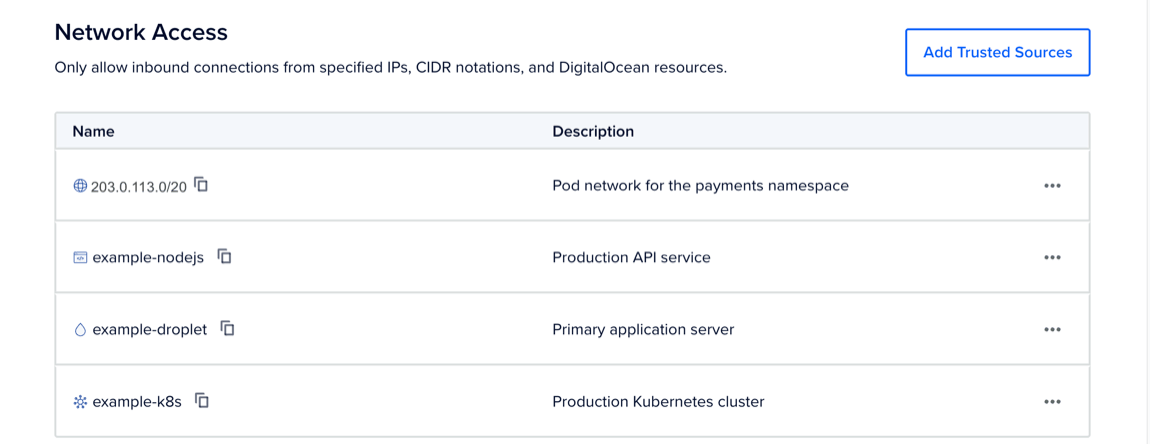1150x444 pixels.
Task: Copy the example-k8s name
Action: pyautogui.click(x=202, y=401)
